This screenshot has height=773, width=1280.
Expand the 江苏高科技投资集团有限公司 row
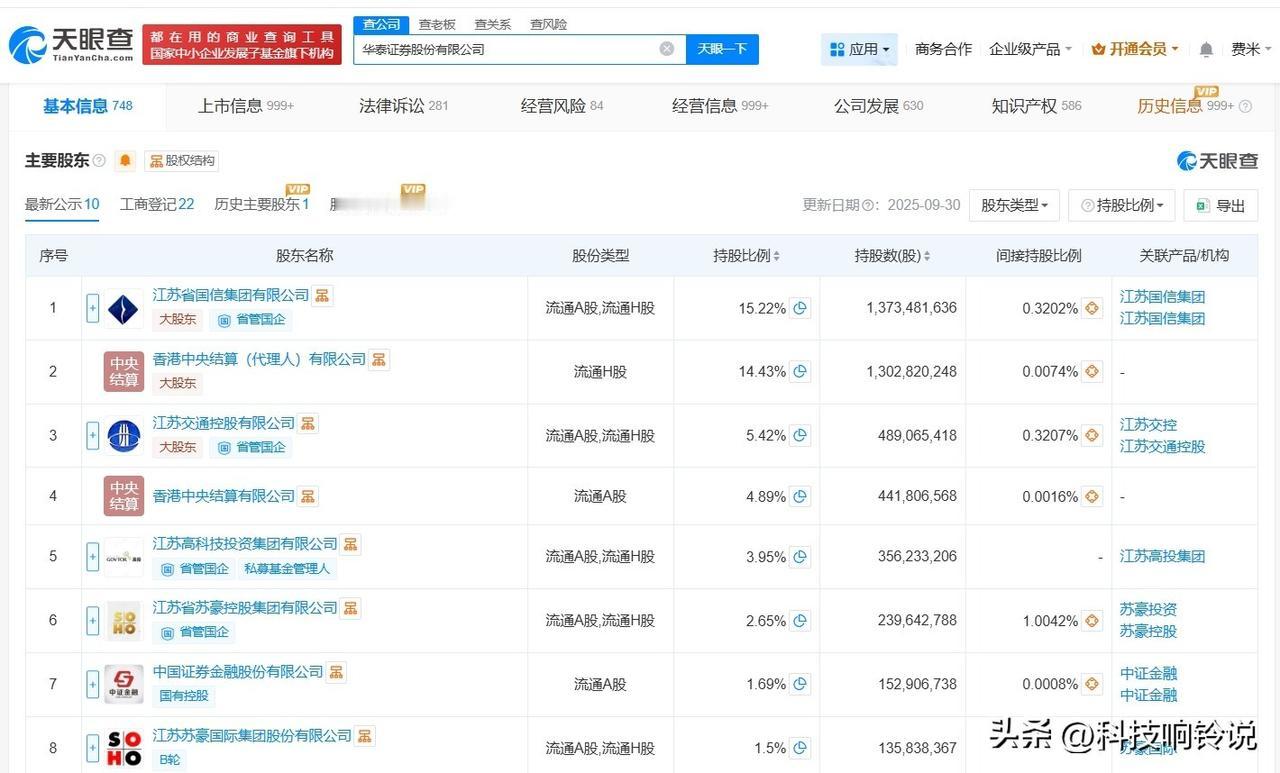point(92,556)
